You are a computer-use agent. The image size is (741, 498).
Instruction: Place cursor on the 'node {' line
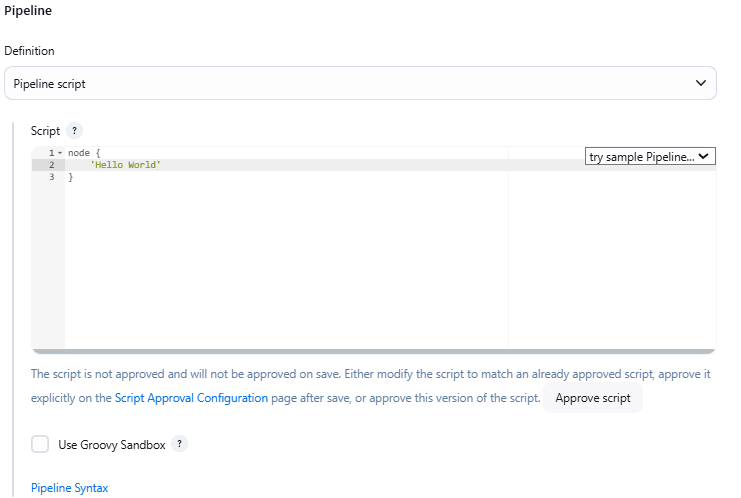pos(84,153)
